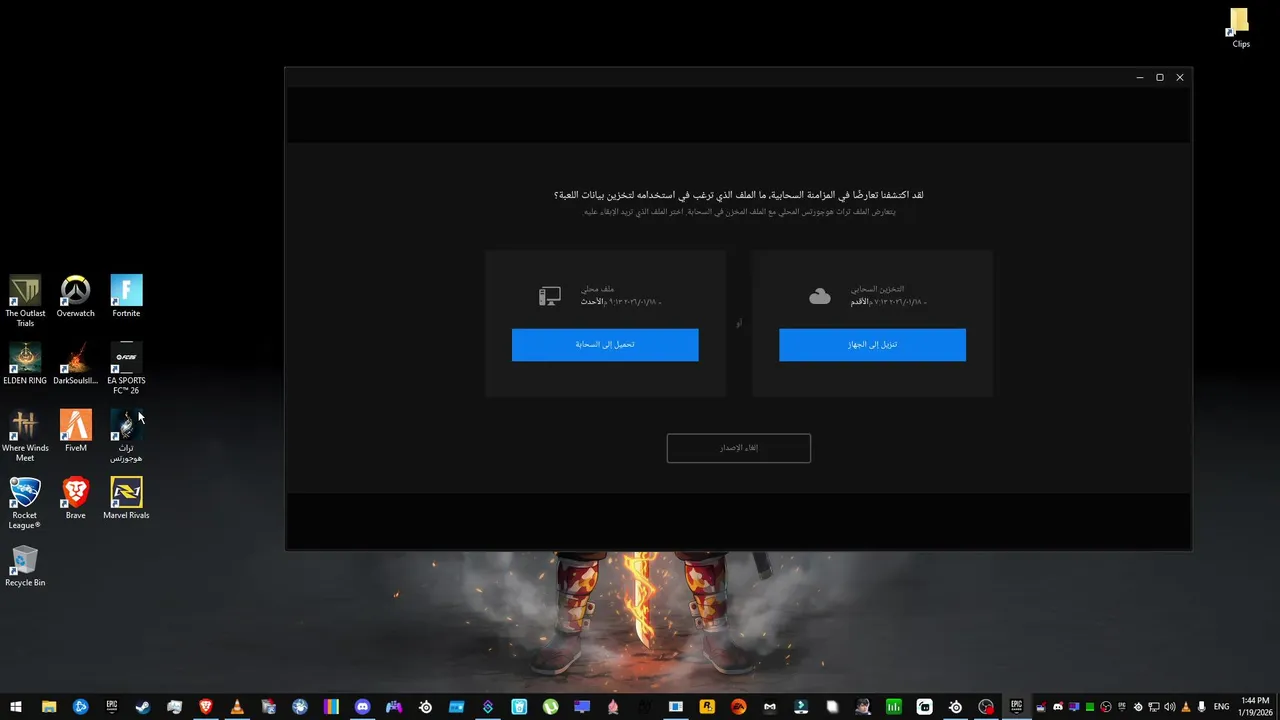Open Battle.net from the taskbar
Image resolution: width=1280 pixels, height=720 pixels.
point(81,707)
